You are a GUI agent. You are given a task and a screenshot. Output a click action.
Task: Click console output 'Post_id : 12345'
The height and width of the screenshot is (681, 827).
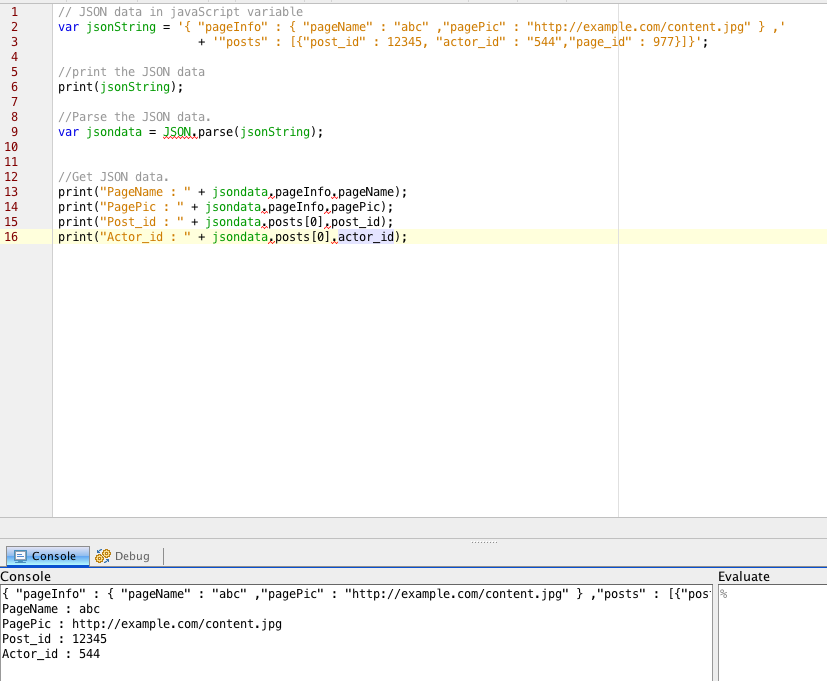tap(54, 639)
